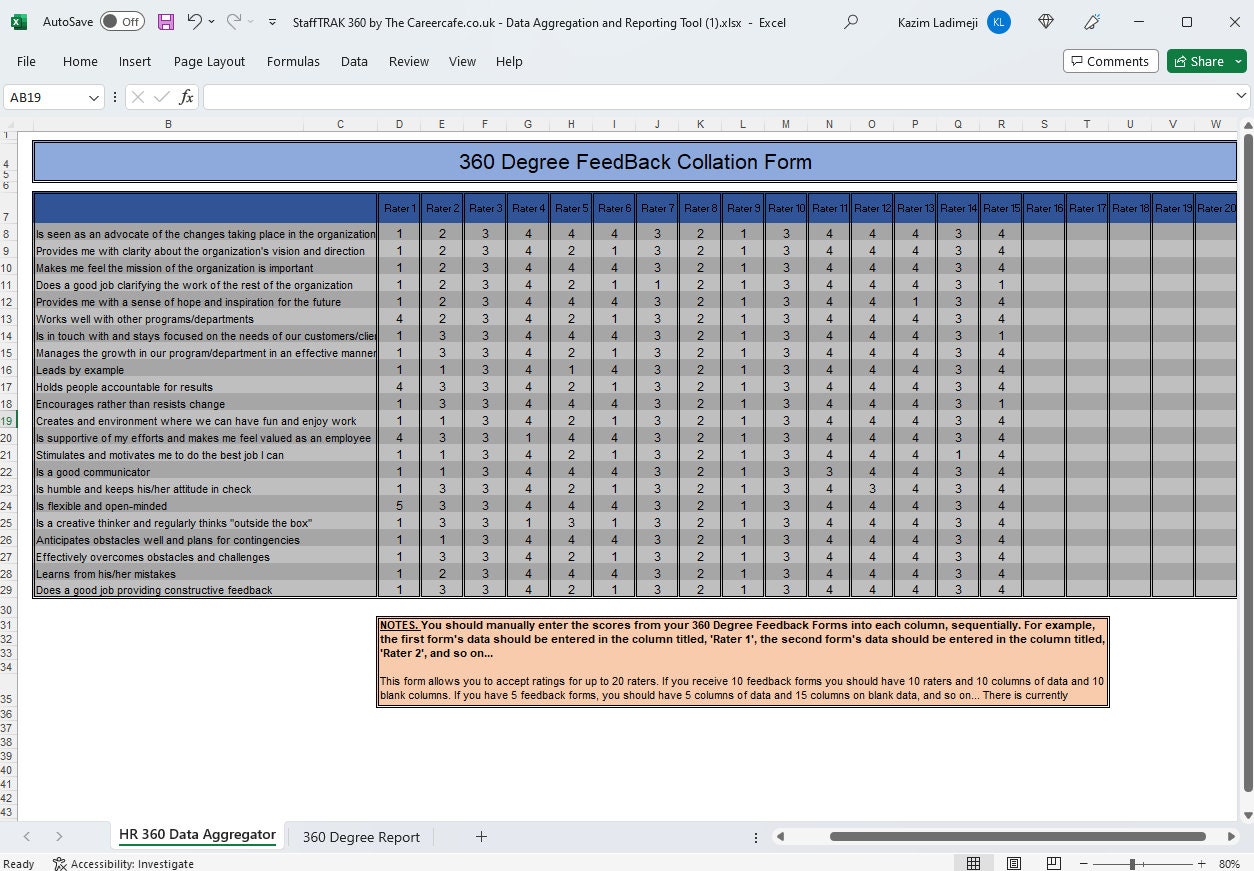
Task: Click the Save icon on Quick Access Toolbar
Action: tap(165, 21)
